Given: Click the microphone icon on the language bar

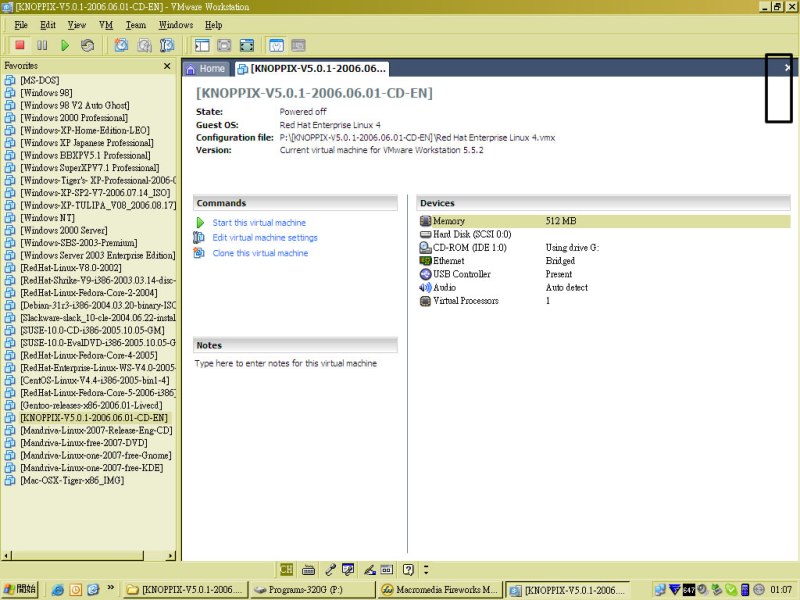Looking at the screenshot, I should click(x=330, y=569).
